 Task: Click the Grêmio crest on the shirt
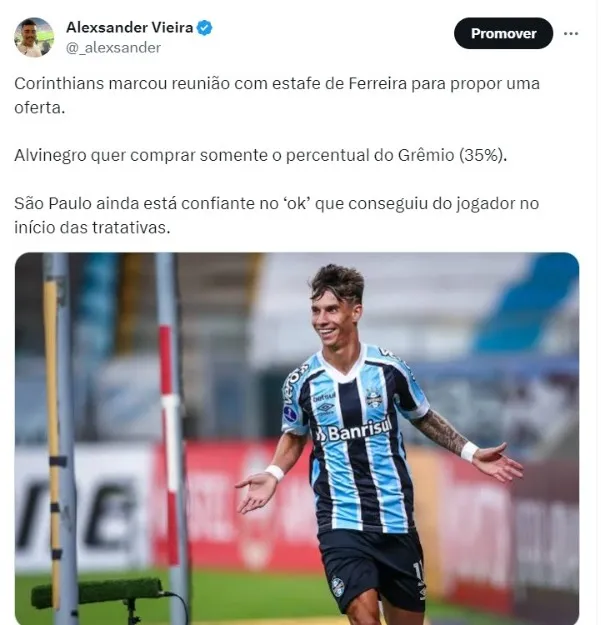(x=374, y=398)
